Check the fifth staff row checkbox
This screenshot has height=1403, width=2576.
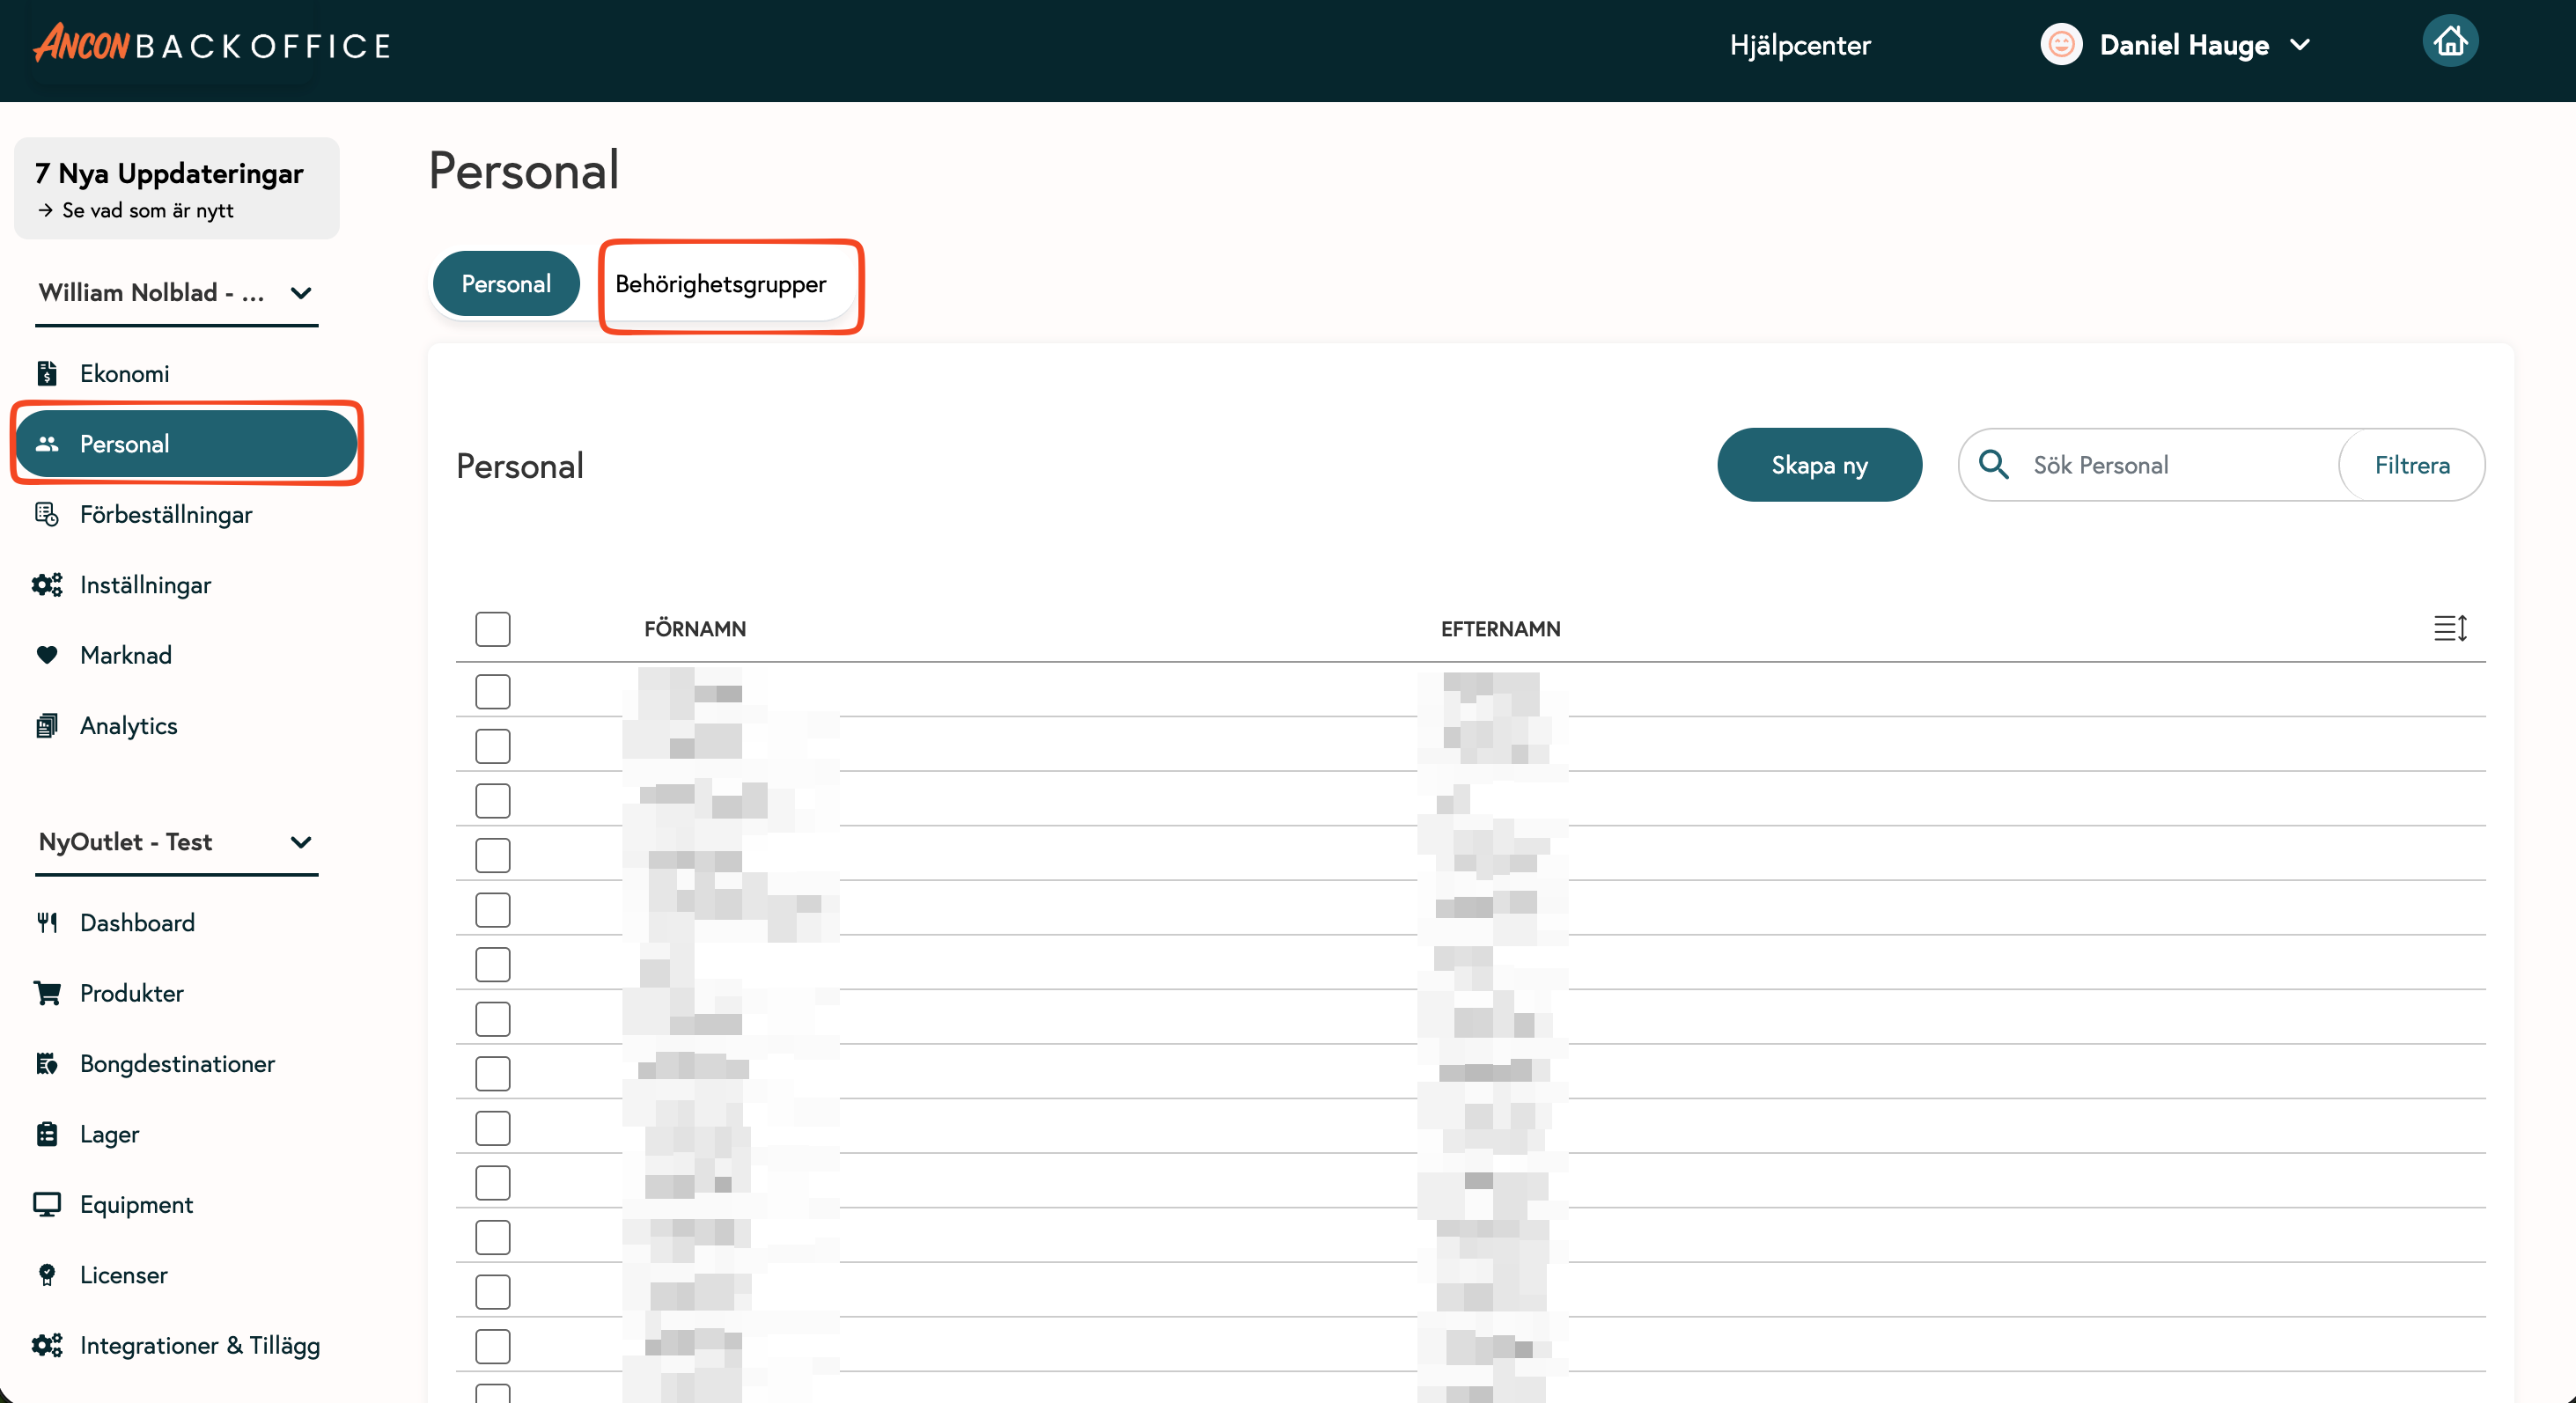pyautogui.click(x=493, y=910)
